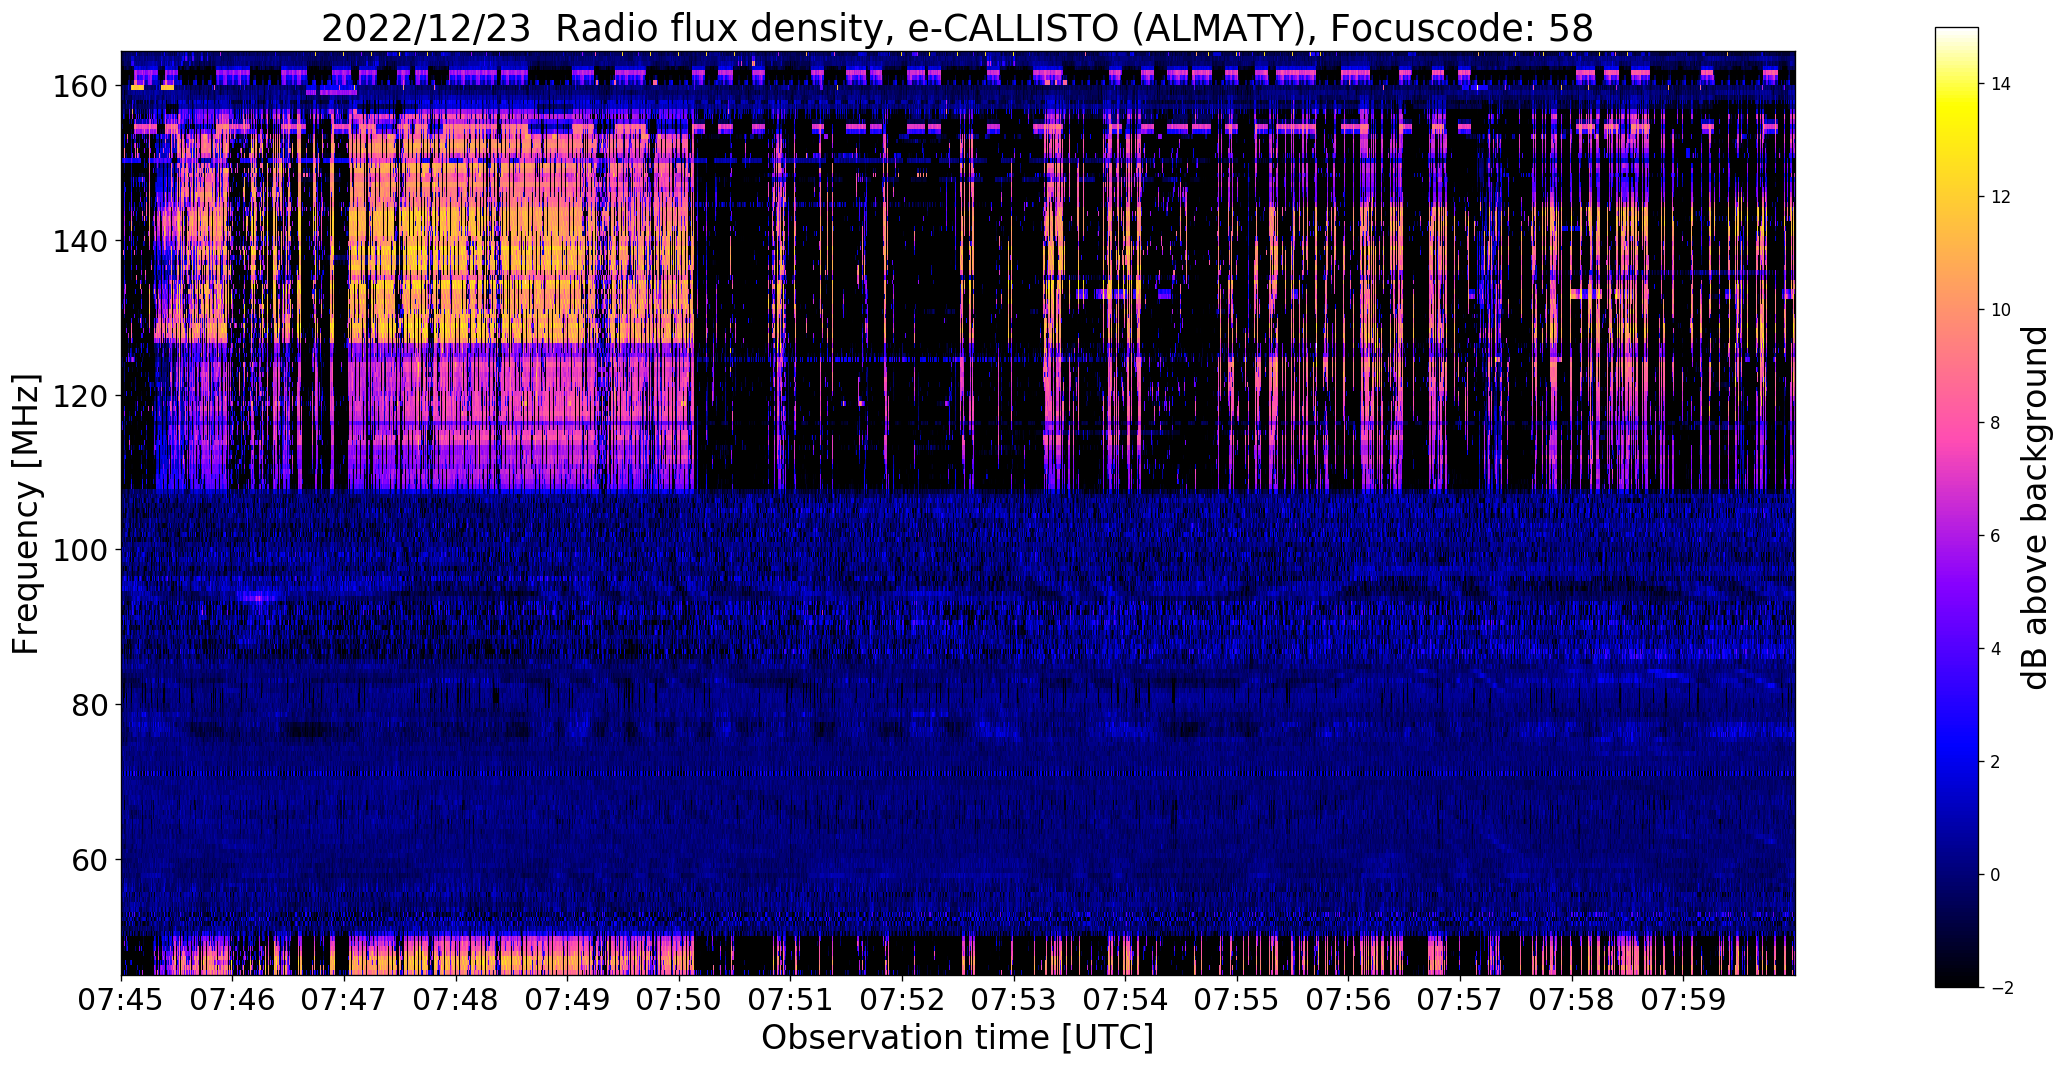This screenshot has height=1067, width=2066.
Task: Select the 07:54 time tick label
Action: click(x=1126, y=999)
